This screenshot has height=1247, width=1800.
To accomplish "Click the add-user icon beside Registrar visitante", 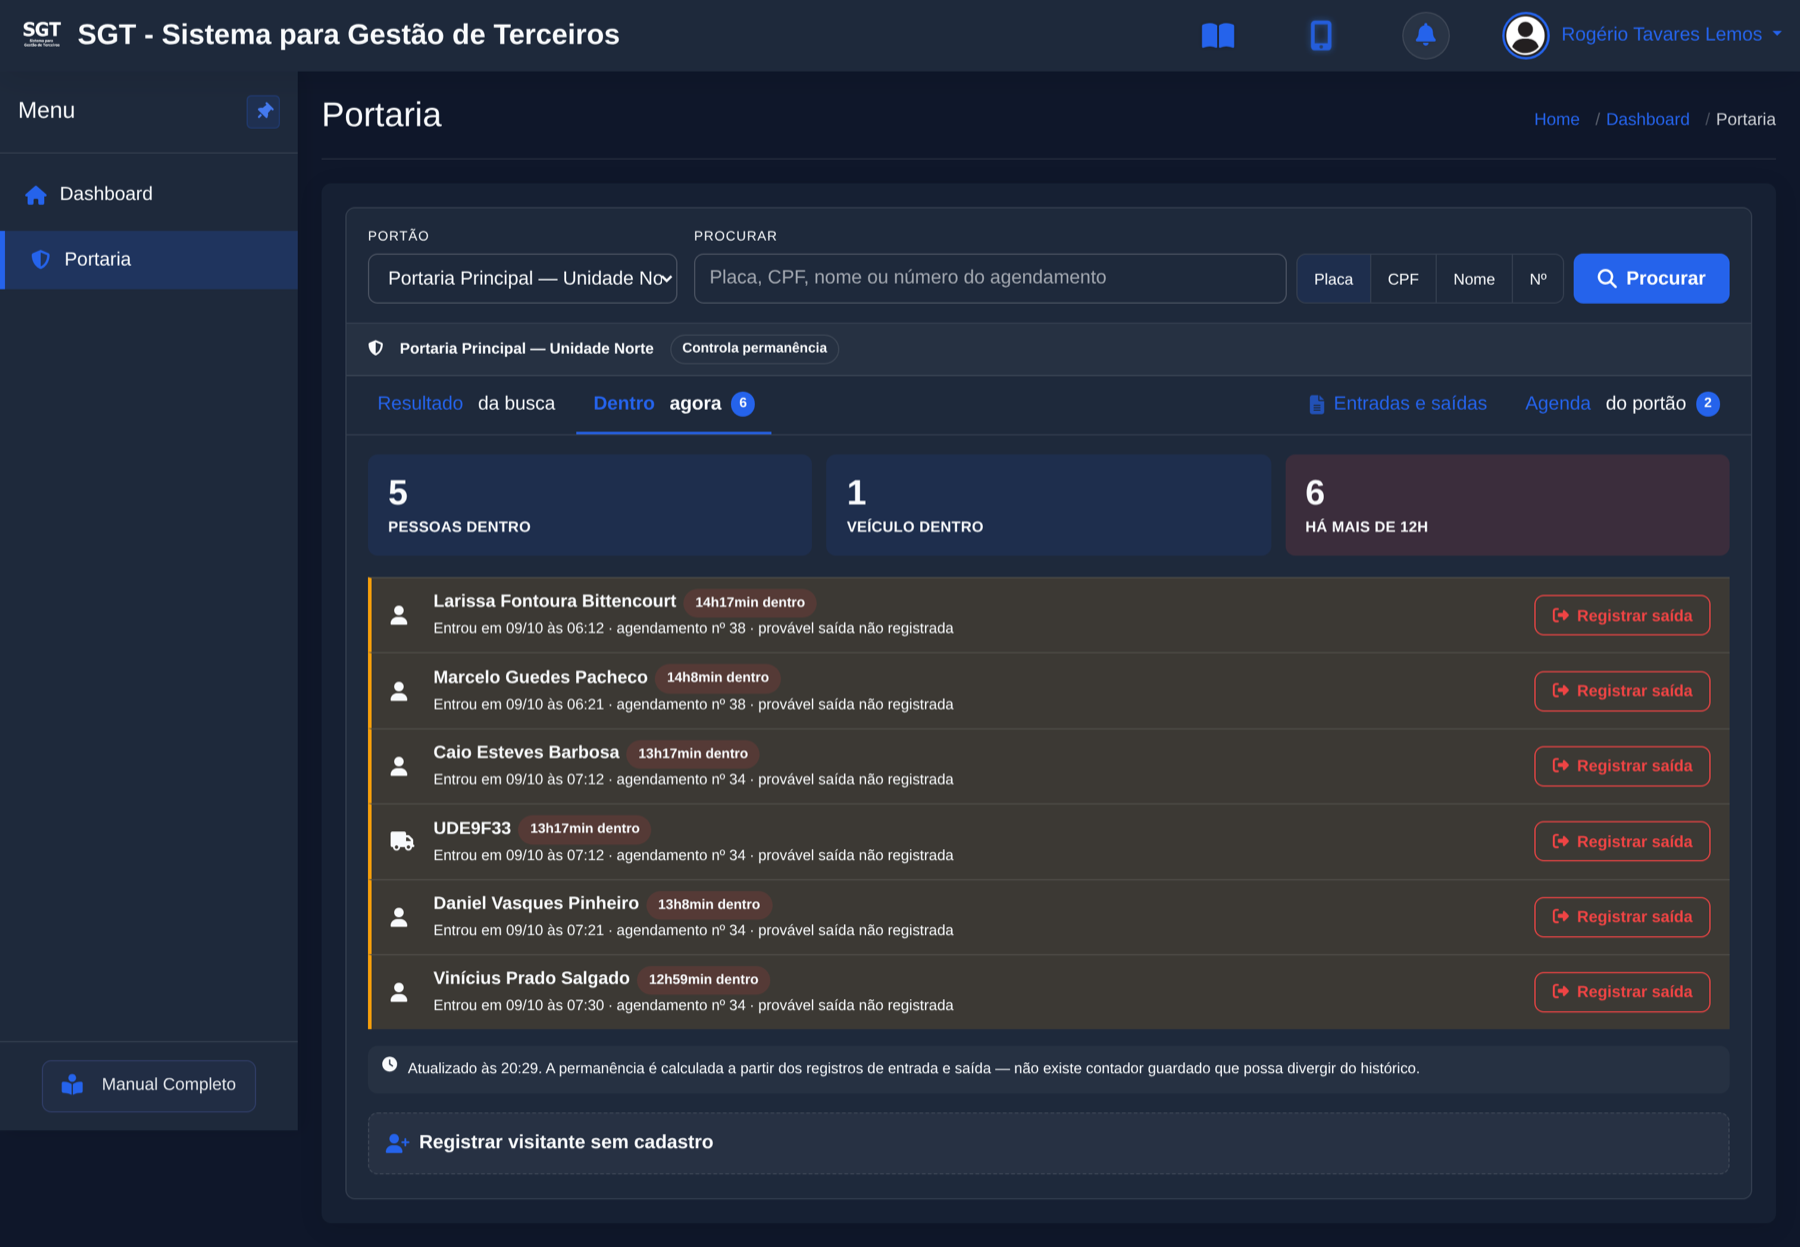I will [397, 1143].
